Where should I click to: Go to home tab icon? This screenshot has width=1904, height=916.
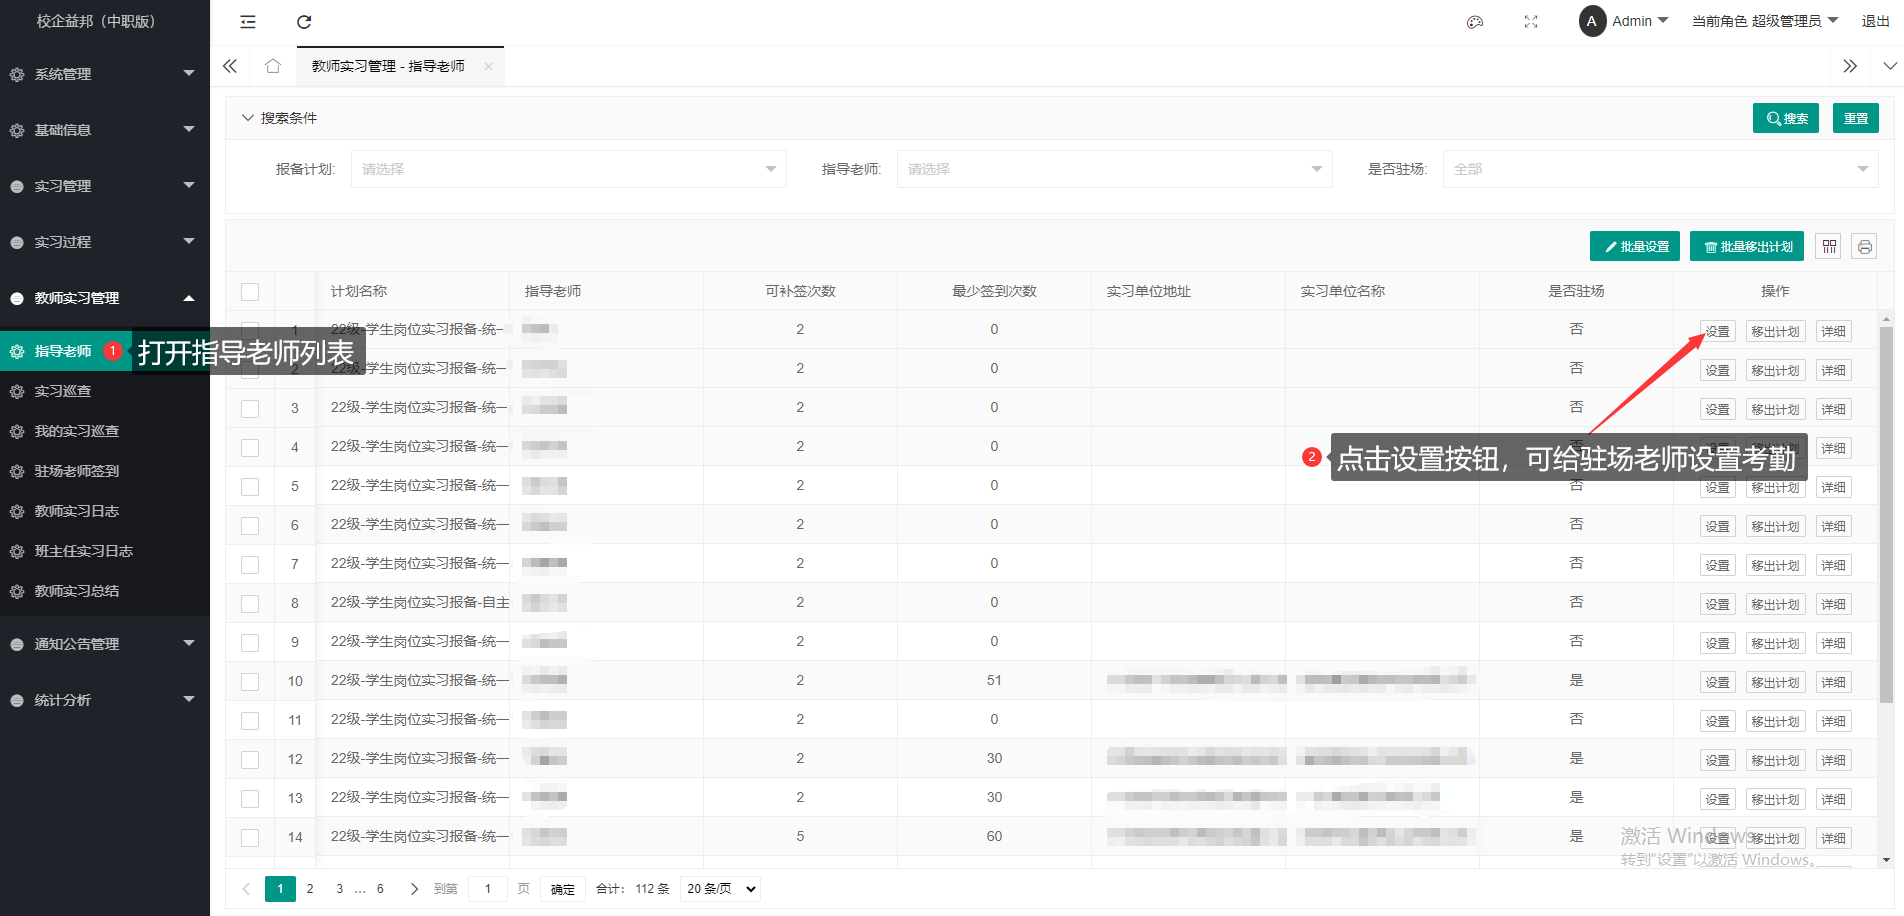pyautogui.click(x=272, y=66)
